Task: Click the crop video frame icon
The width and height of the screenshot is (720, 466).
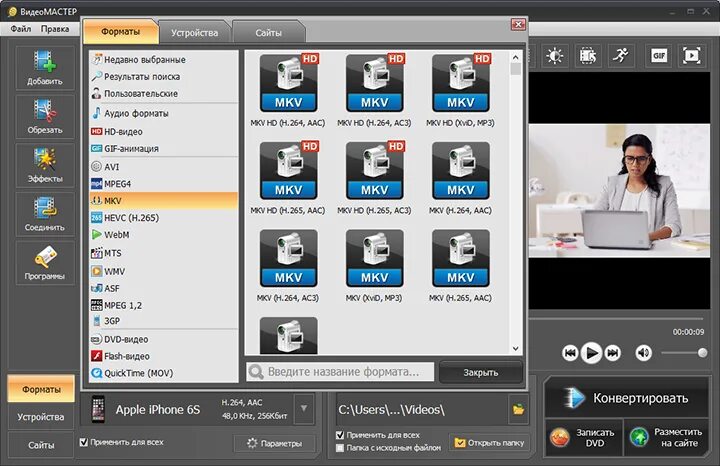Action: point(588,56)
